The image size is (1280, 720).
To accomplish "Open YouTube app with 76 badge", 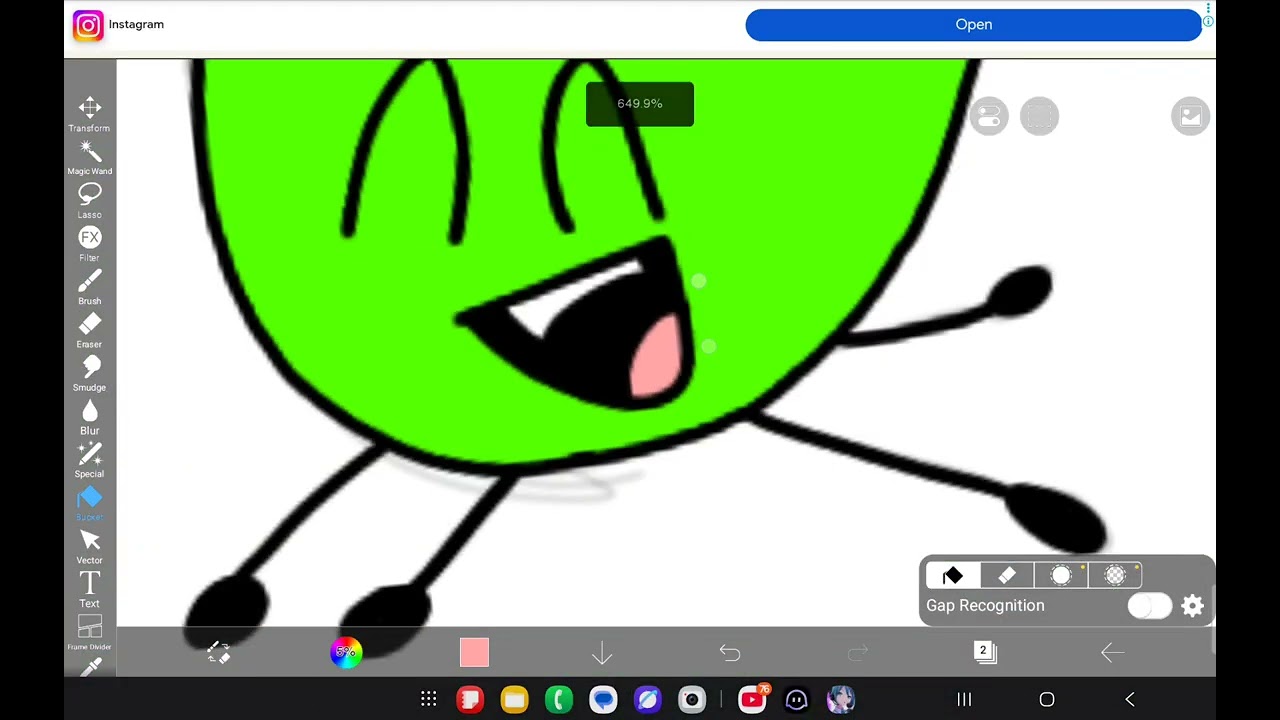I will (x=753, y=698).
